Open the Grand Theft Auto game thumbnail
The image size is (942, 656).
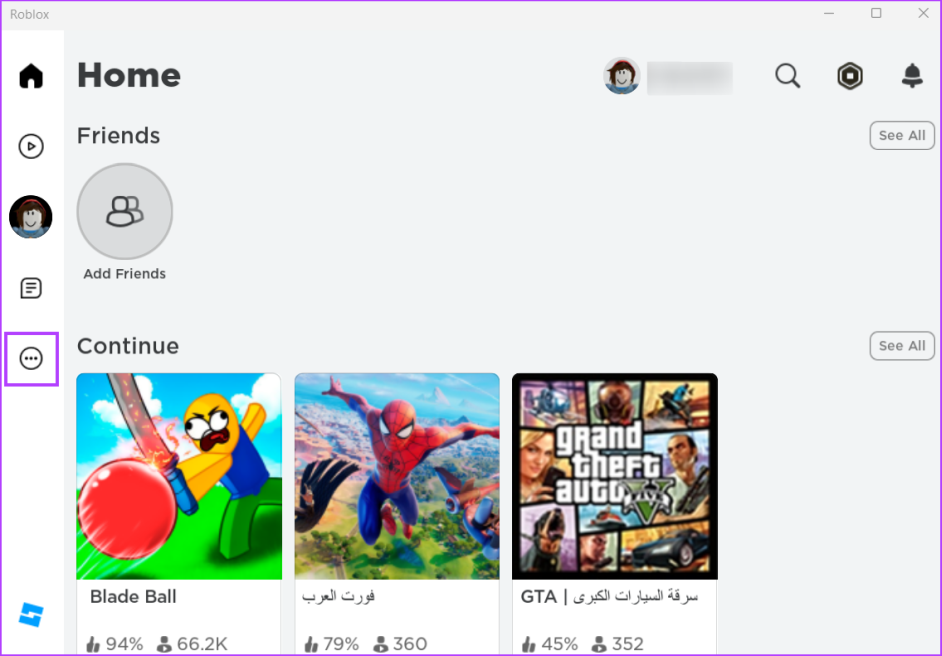tap(614, 476)
